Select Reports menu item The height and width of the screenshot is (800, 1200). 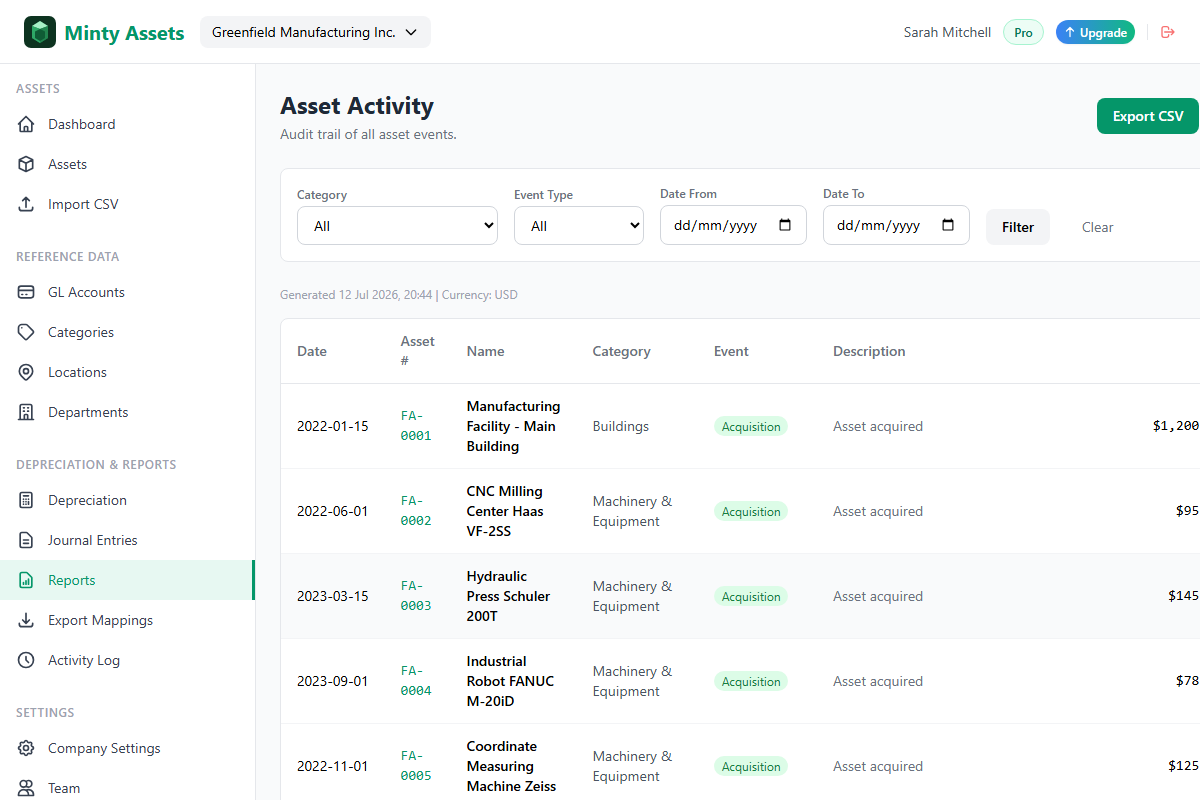click(x=128, y=580)
